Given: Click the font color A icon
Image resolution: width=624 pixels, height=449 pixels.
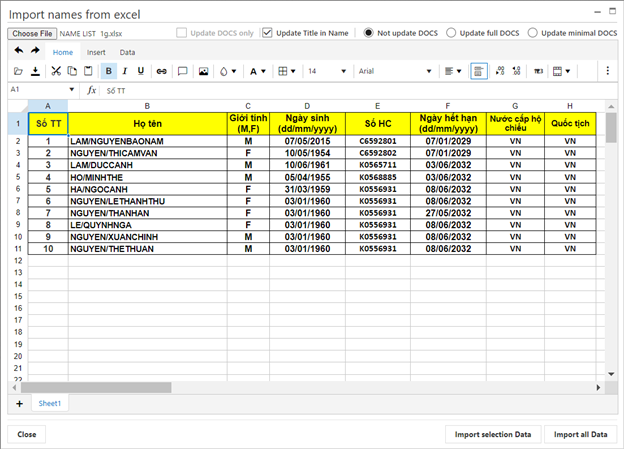Looking at the screenshot, I should point(253,71).
